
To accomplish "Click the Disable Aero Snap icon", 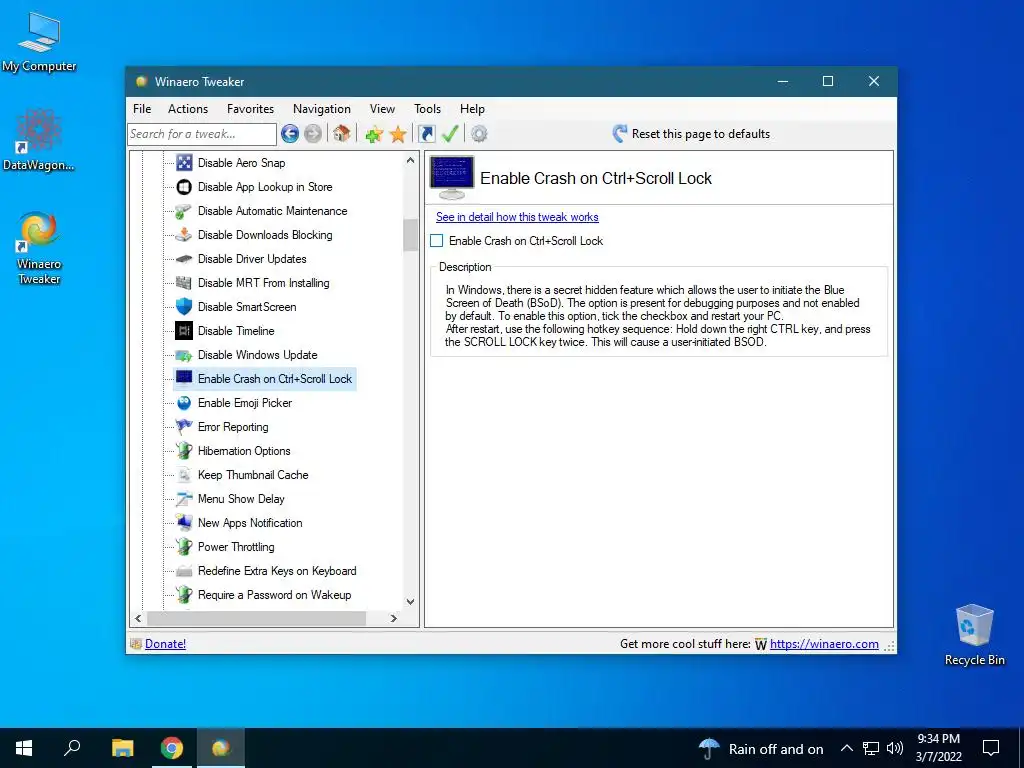I will click(x=184, y=163).
